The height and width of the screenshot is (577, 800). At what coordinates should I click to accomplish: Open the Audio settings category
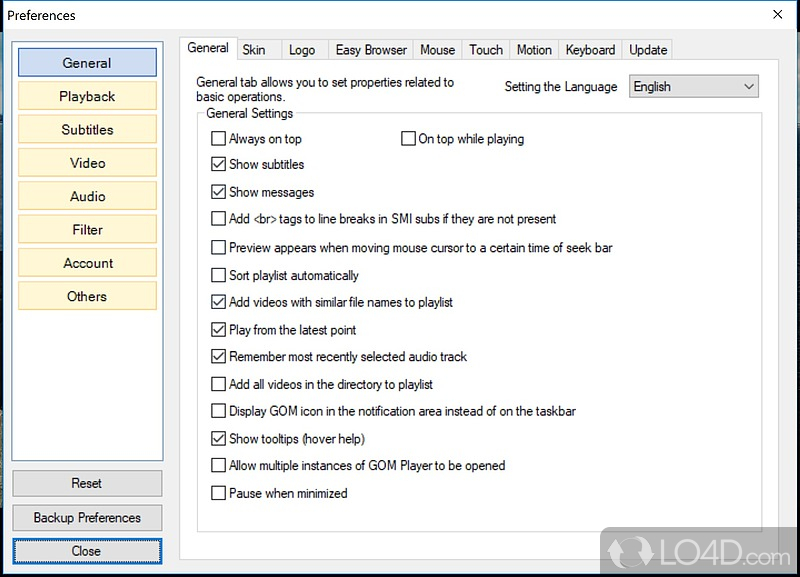point(87,197)
